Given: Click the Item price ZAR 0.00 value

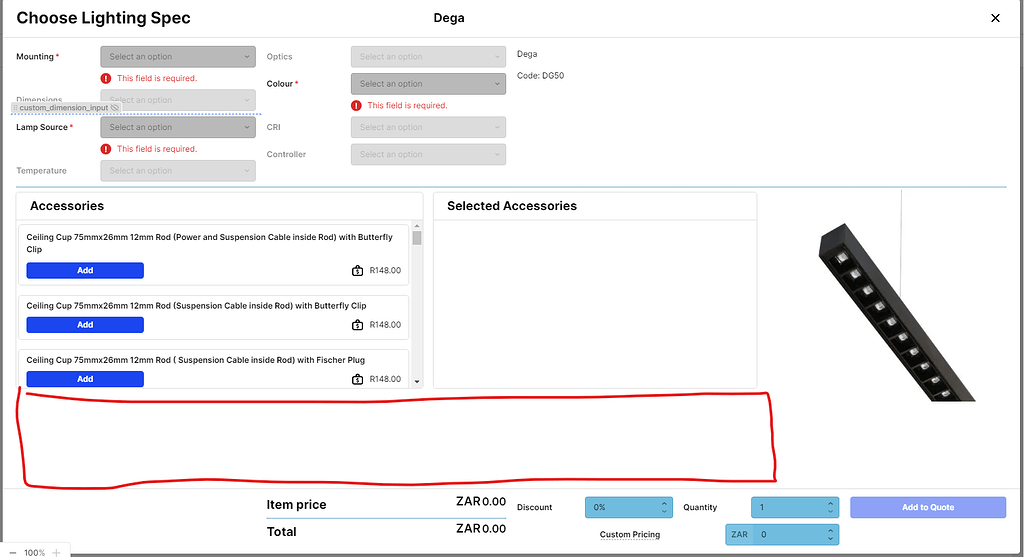Looking at the screenshot, I should click(x=481, y=501).
